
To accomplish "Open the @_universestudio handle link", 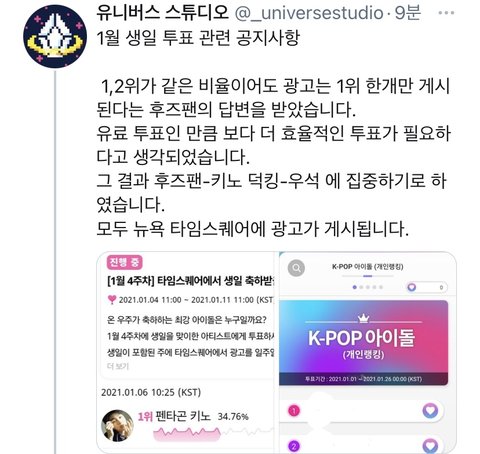I will click(x=309, y=13).
